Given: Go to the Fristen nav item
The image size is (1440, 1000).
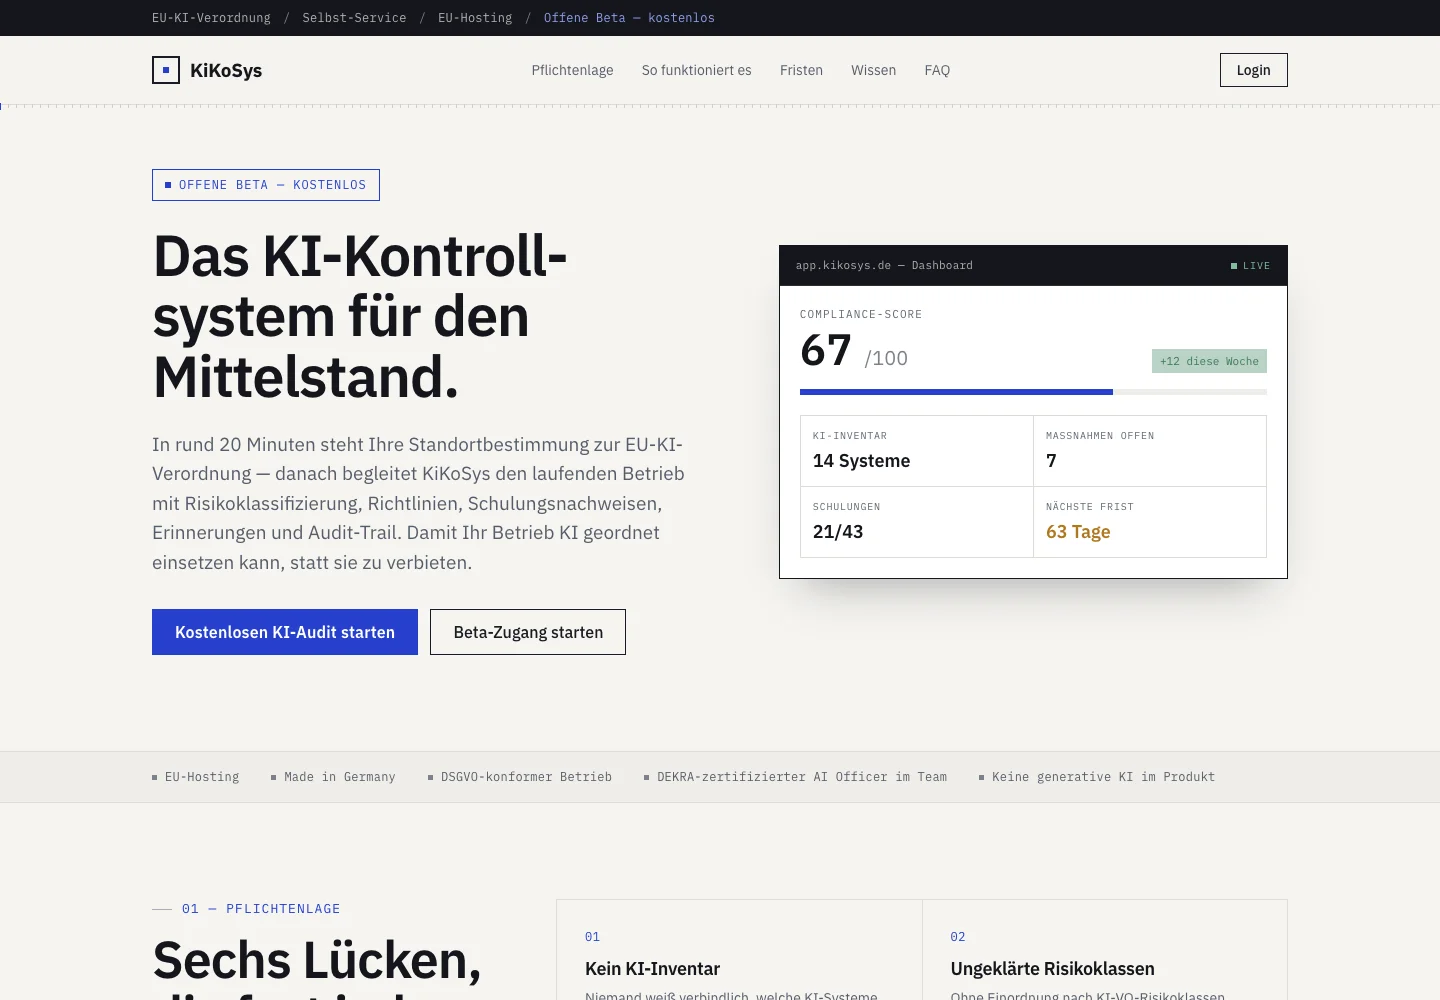Looking at the screenshot, I should [x=801, y=70].
